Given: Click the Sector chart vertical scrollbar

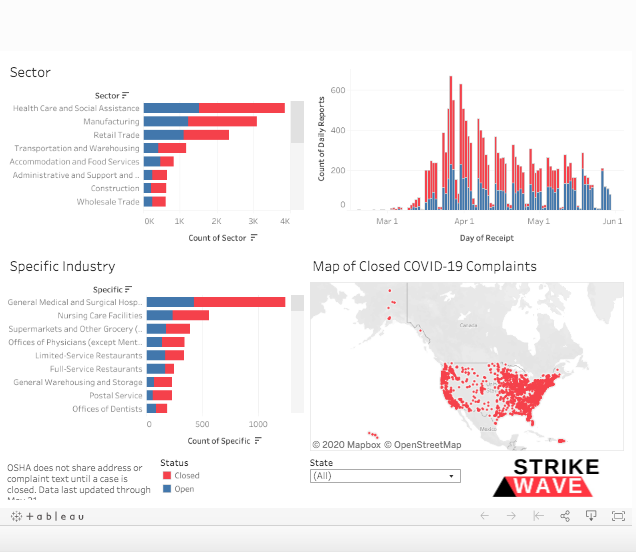Looking at the screenshot, I should pyautogui.click(x=297, y=120).
